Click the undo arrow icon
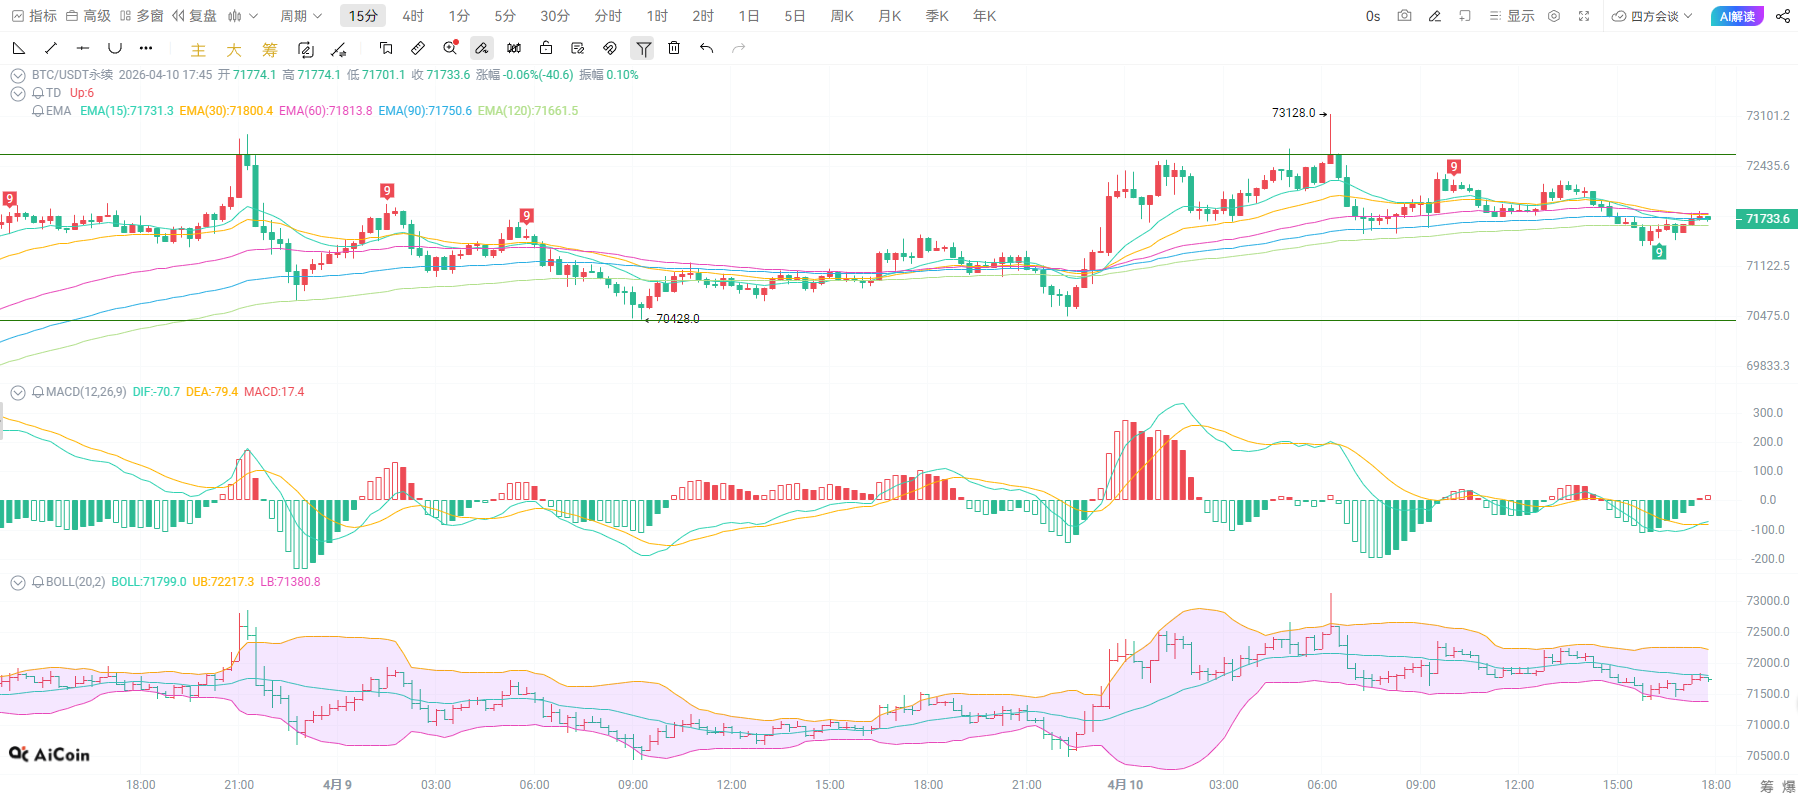Viewport: 1798px width, 794px height. pos(707,48)
